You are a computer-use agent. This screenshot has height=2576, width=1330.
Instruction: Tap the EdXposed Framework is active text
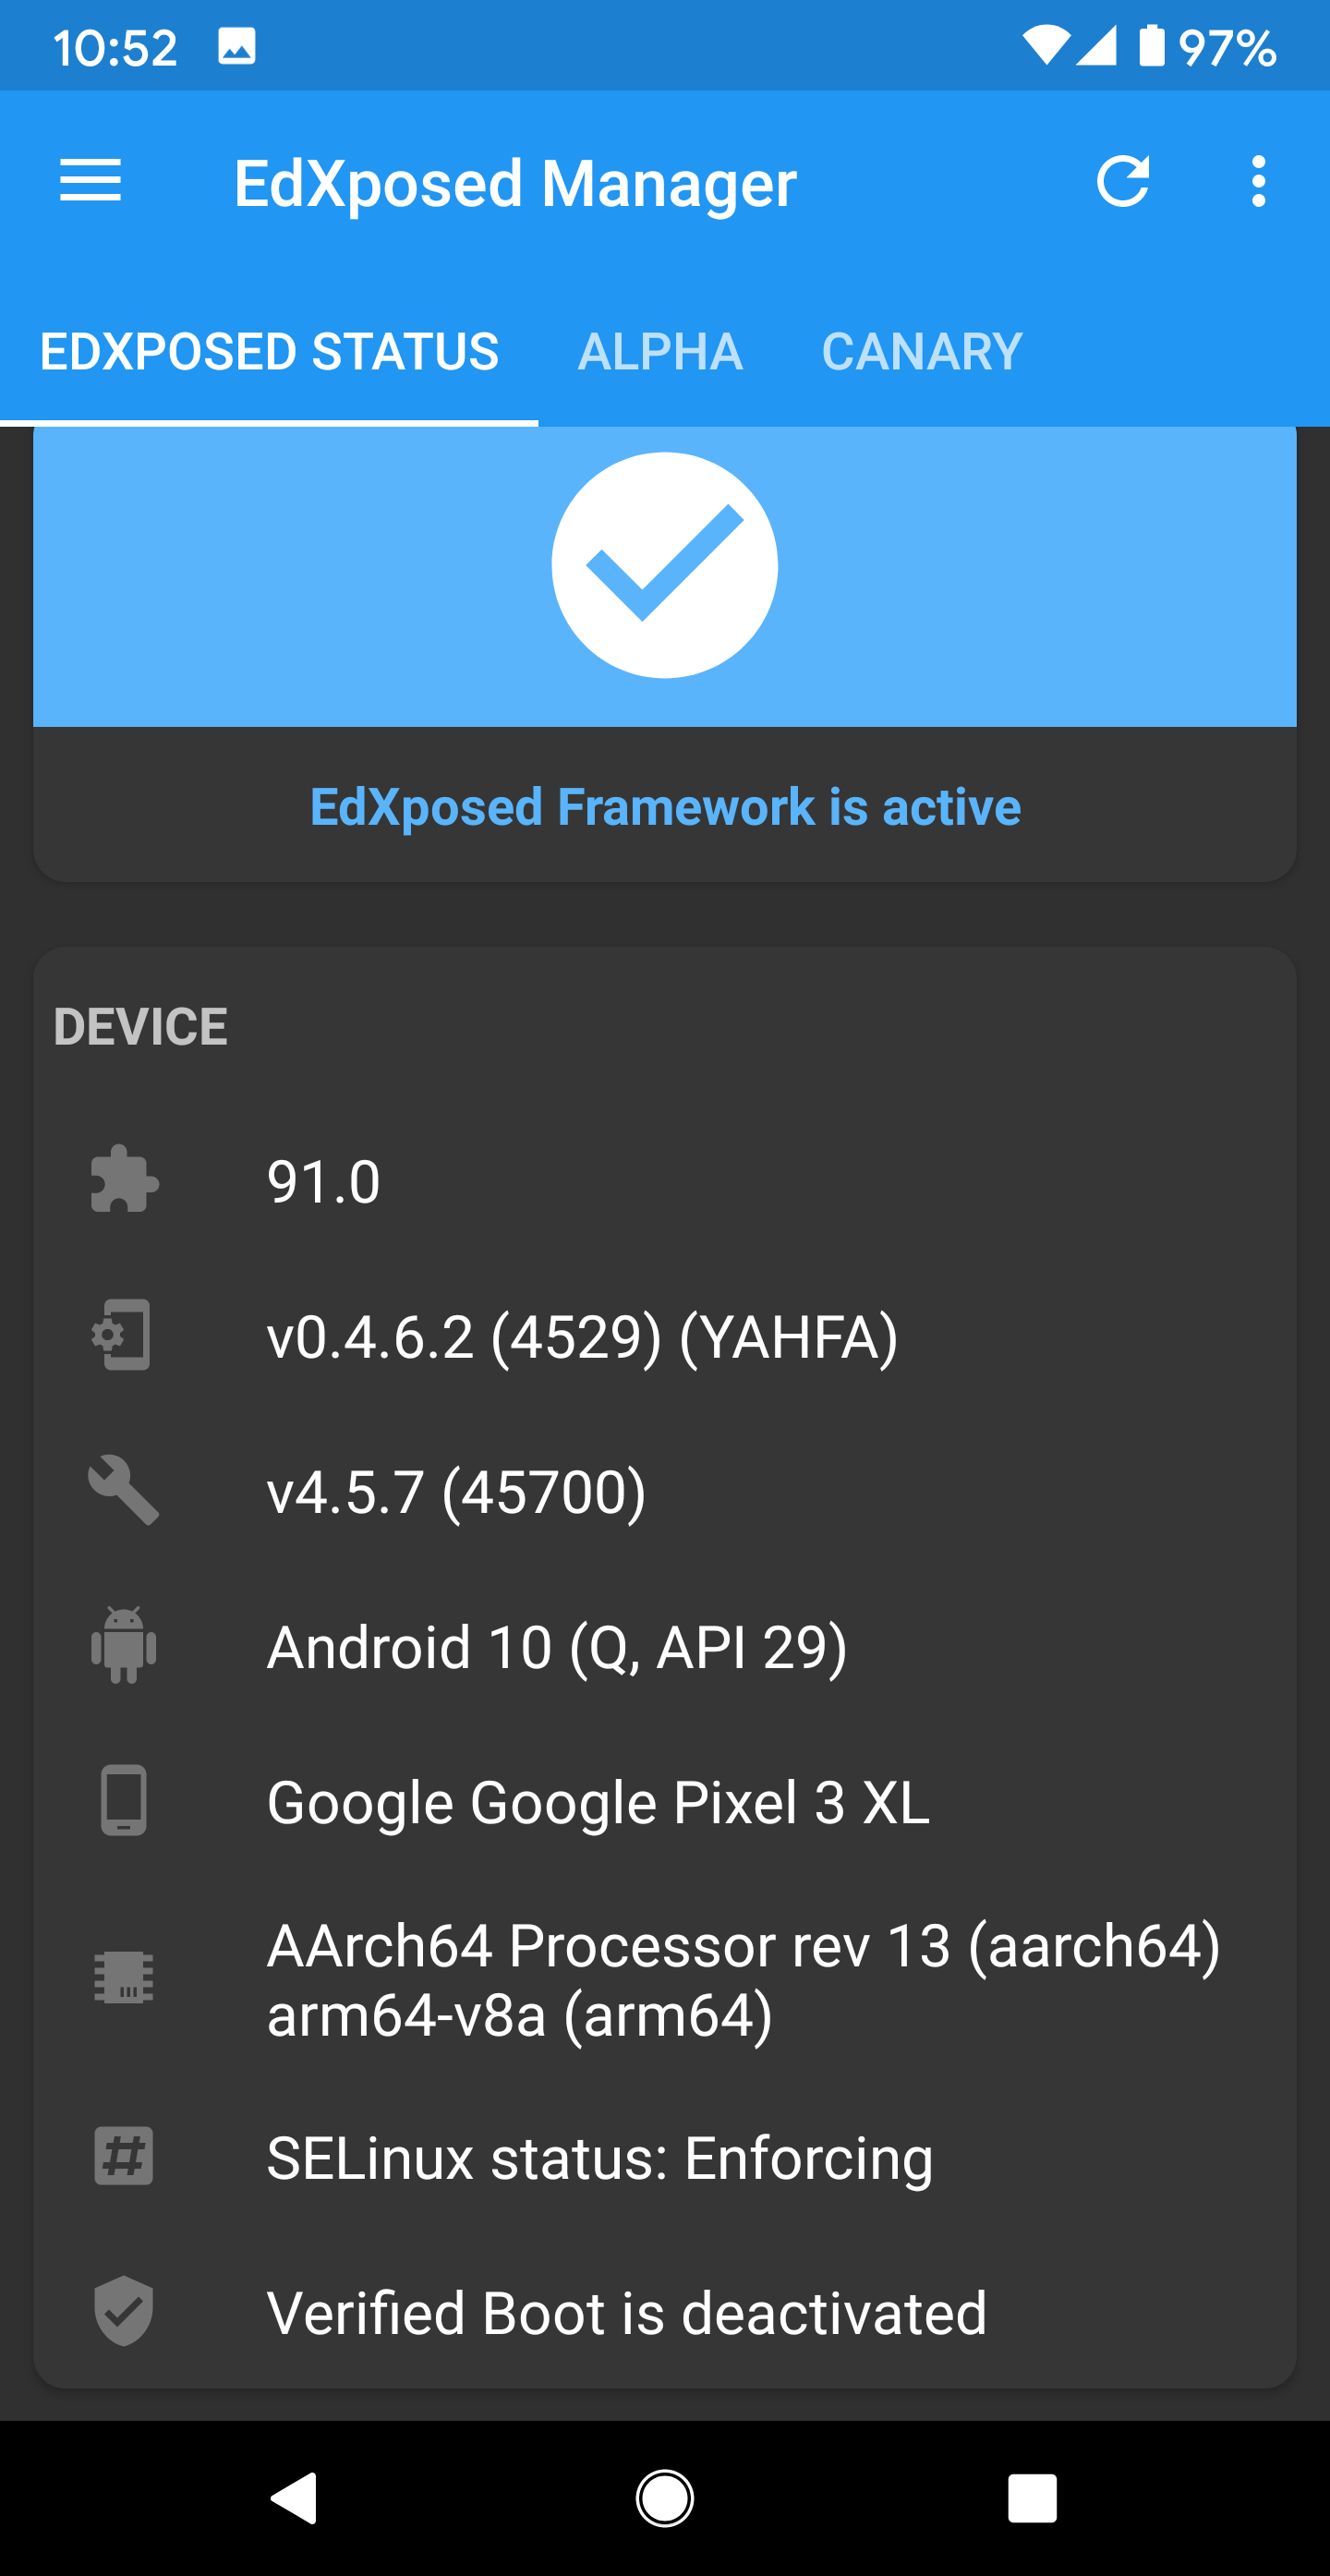click(x=665, y=806)
